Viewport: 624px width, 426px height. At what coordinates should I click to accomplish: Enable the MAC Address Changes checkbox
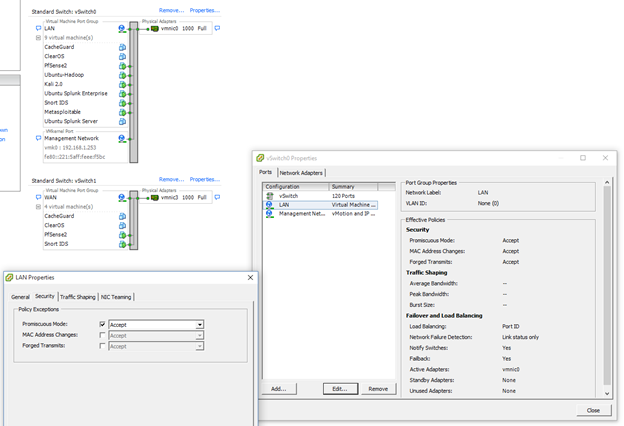pos(103,335)
